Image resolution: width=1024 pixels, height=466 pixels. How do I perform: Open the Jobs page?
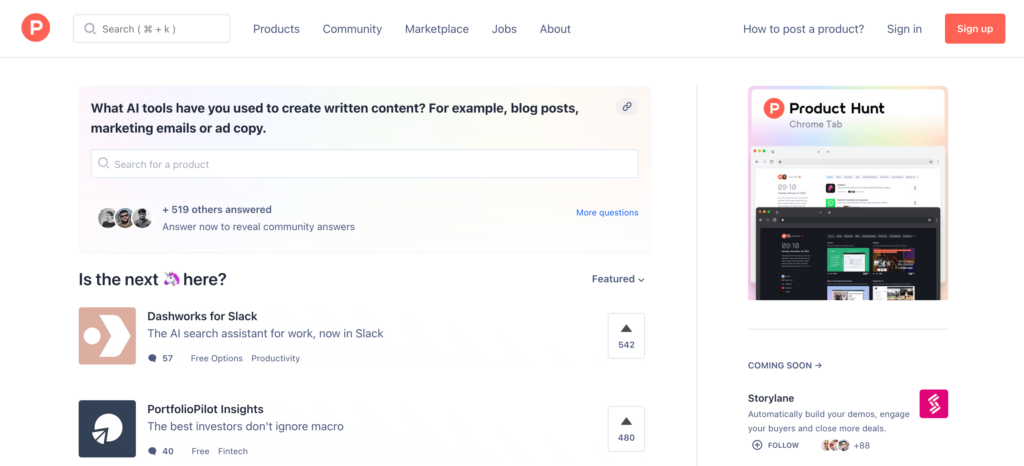click(504, 29)
